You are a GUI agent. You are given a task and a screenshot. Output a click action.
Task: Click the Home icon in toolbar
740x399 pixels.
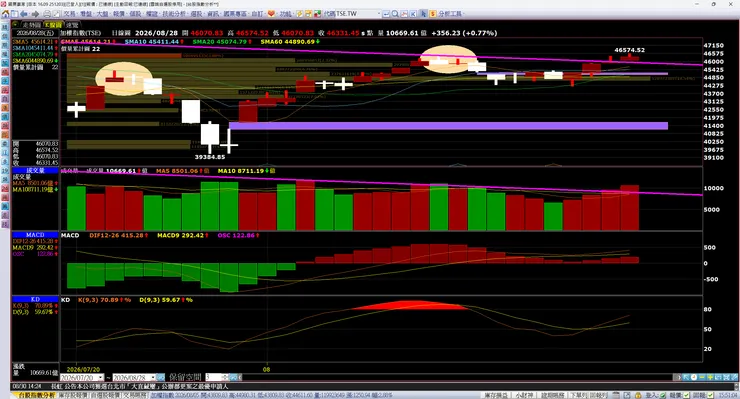(x=6, y=14)
